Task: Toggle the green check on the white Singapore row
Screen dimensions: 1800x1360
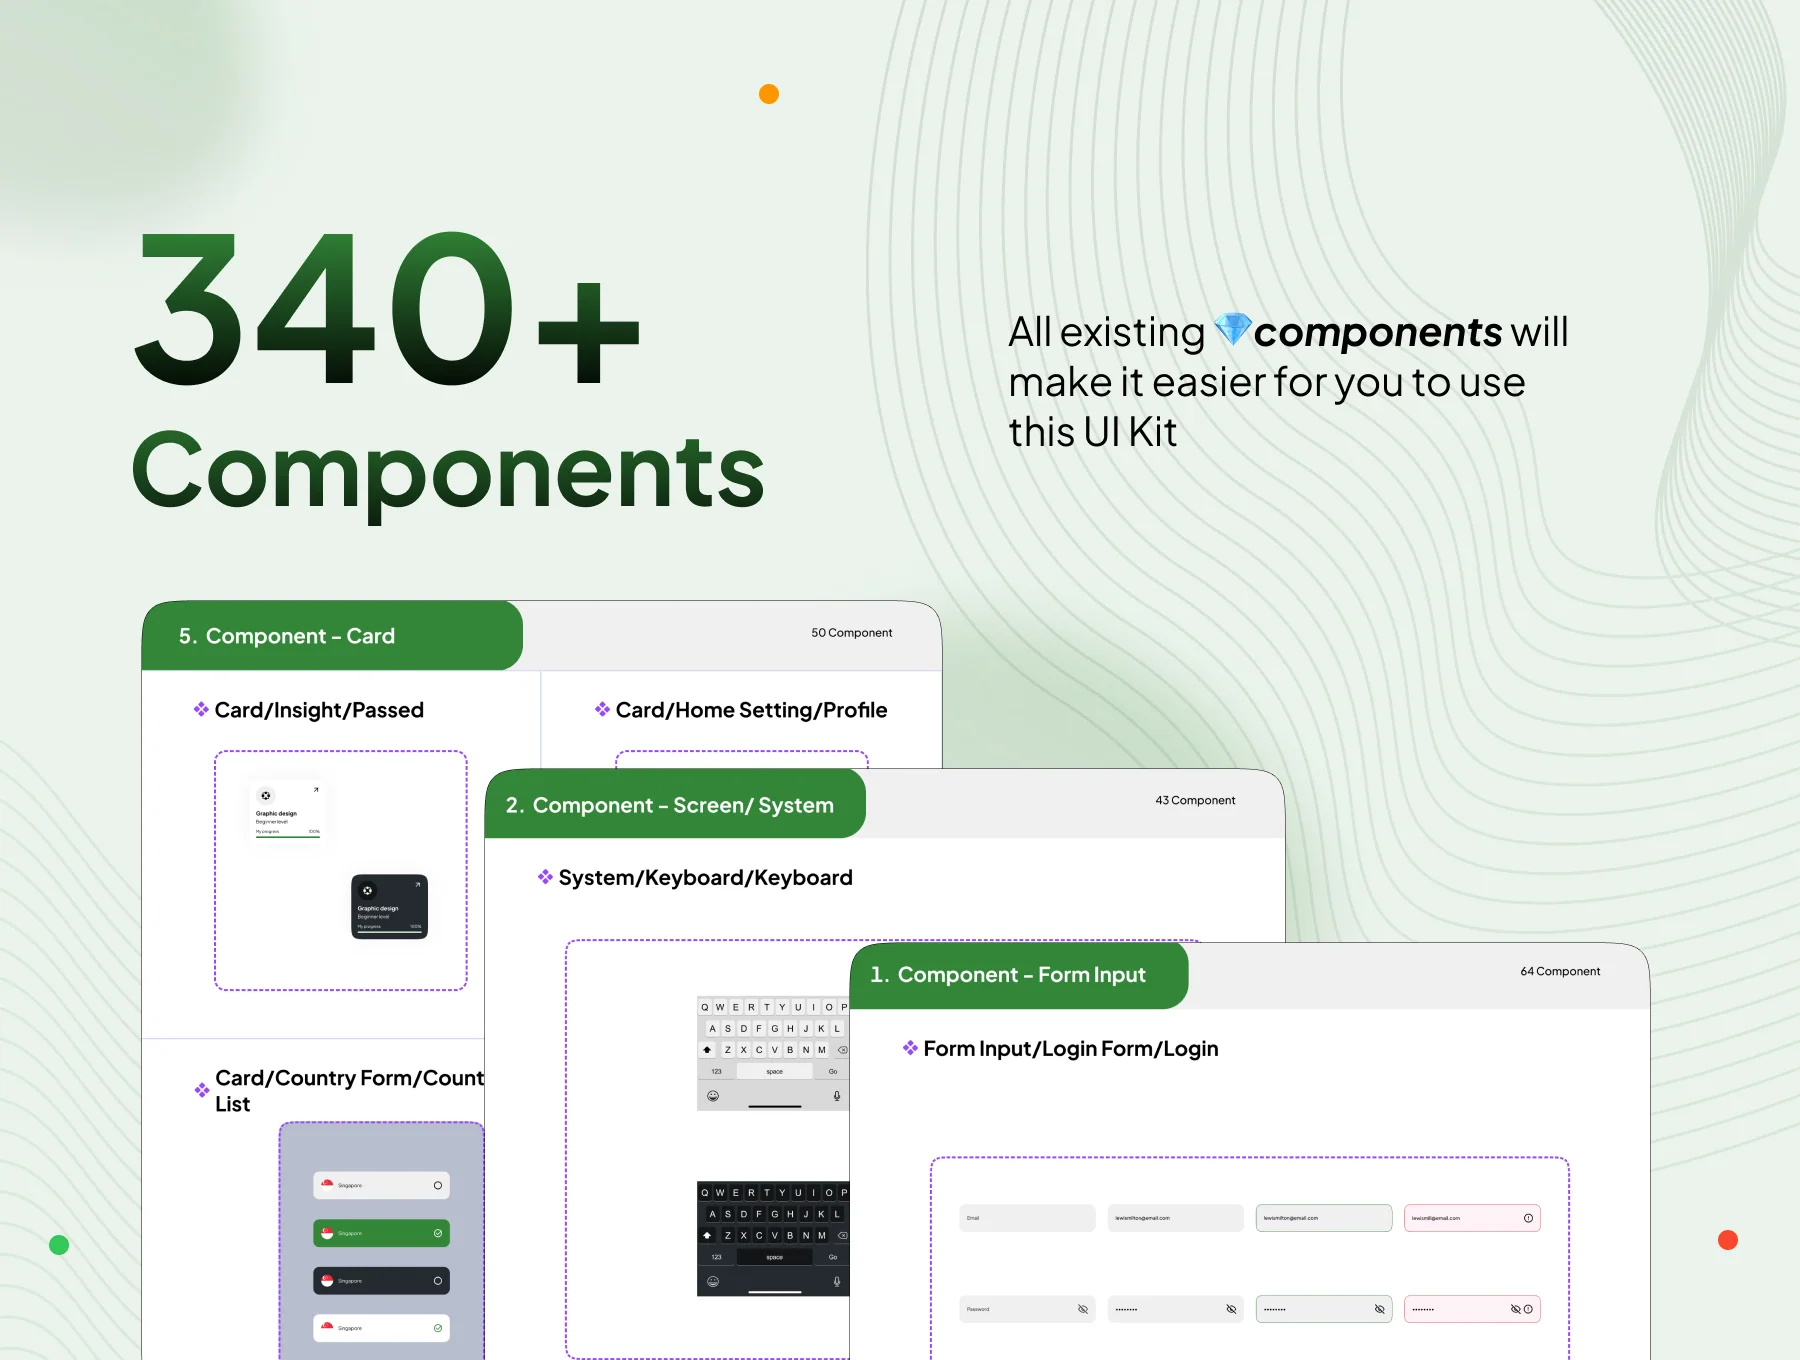Action: [438, 1328]
